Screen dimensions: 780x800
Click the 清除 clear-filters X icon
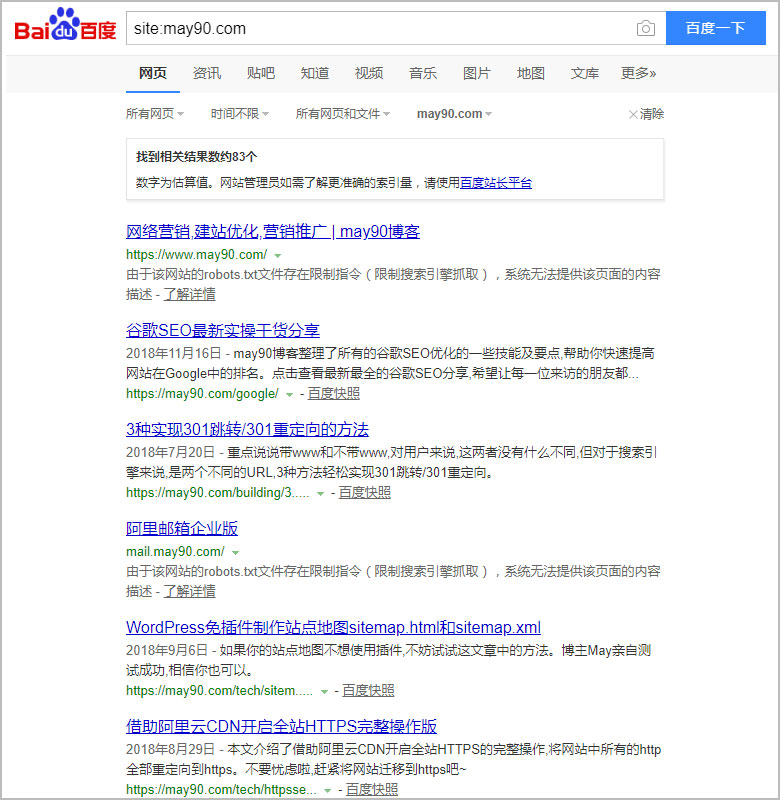(x=633, y=114)
